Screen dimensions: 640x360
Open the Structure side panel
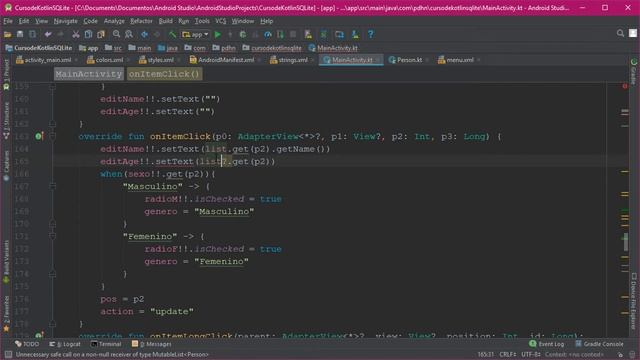[x=6, y=120]
